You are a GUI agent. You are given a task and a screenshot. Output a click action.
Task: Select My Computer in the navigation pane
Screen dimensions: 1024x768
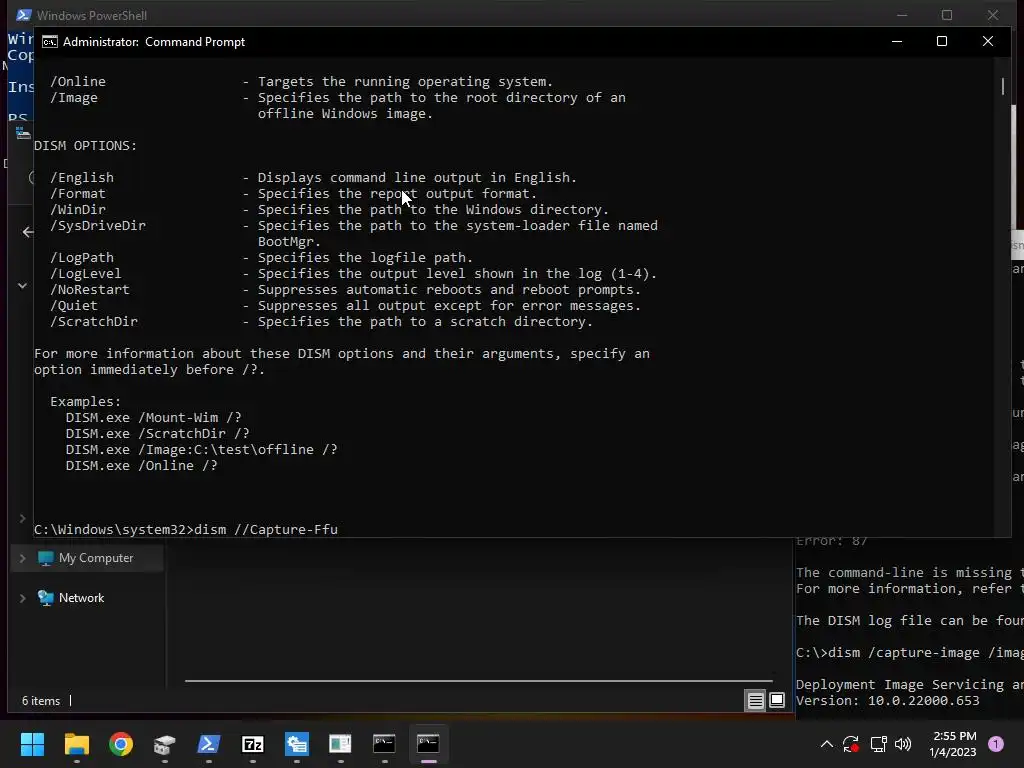[x=96, y=558]
